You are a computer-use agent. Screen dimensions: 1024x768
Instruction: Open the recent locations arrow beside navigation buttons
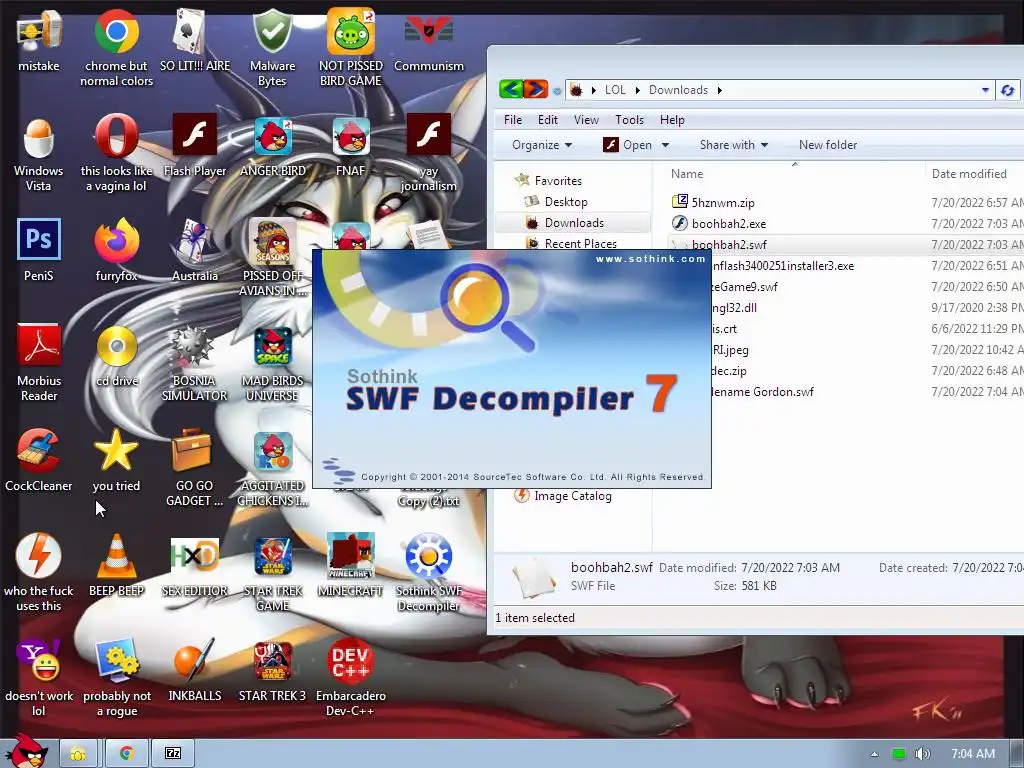557,91
